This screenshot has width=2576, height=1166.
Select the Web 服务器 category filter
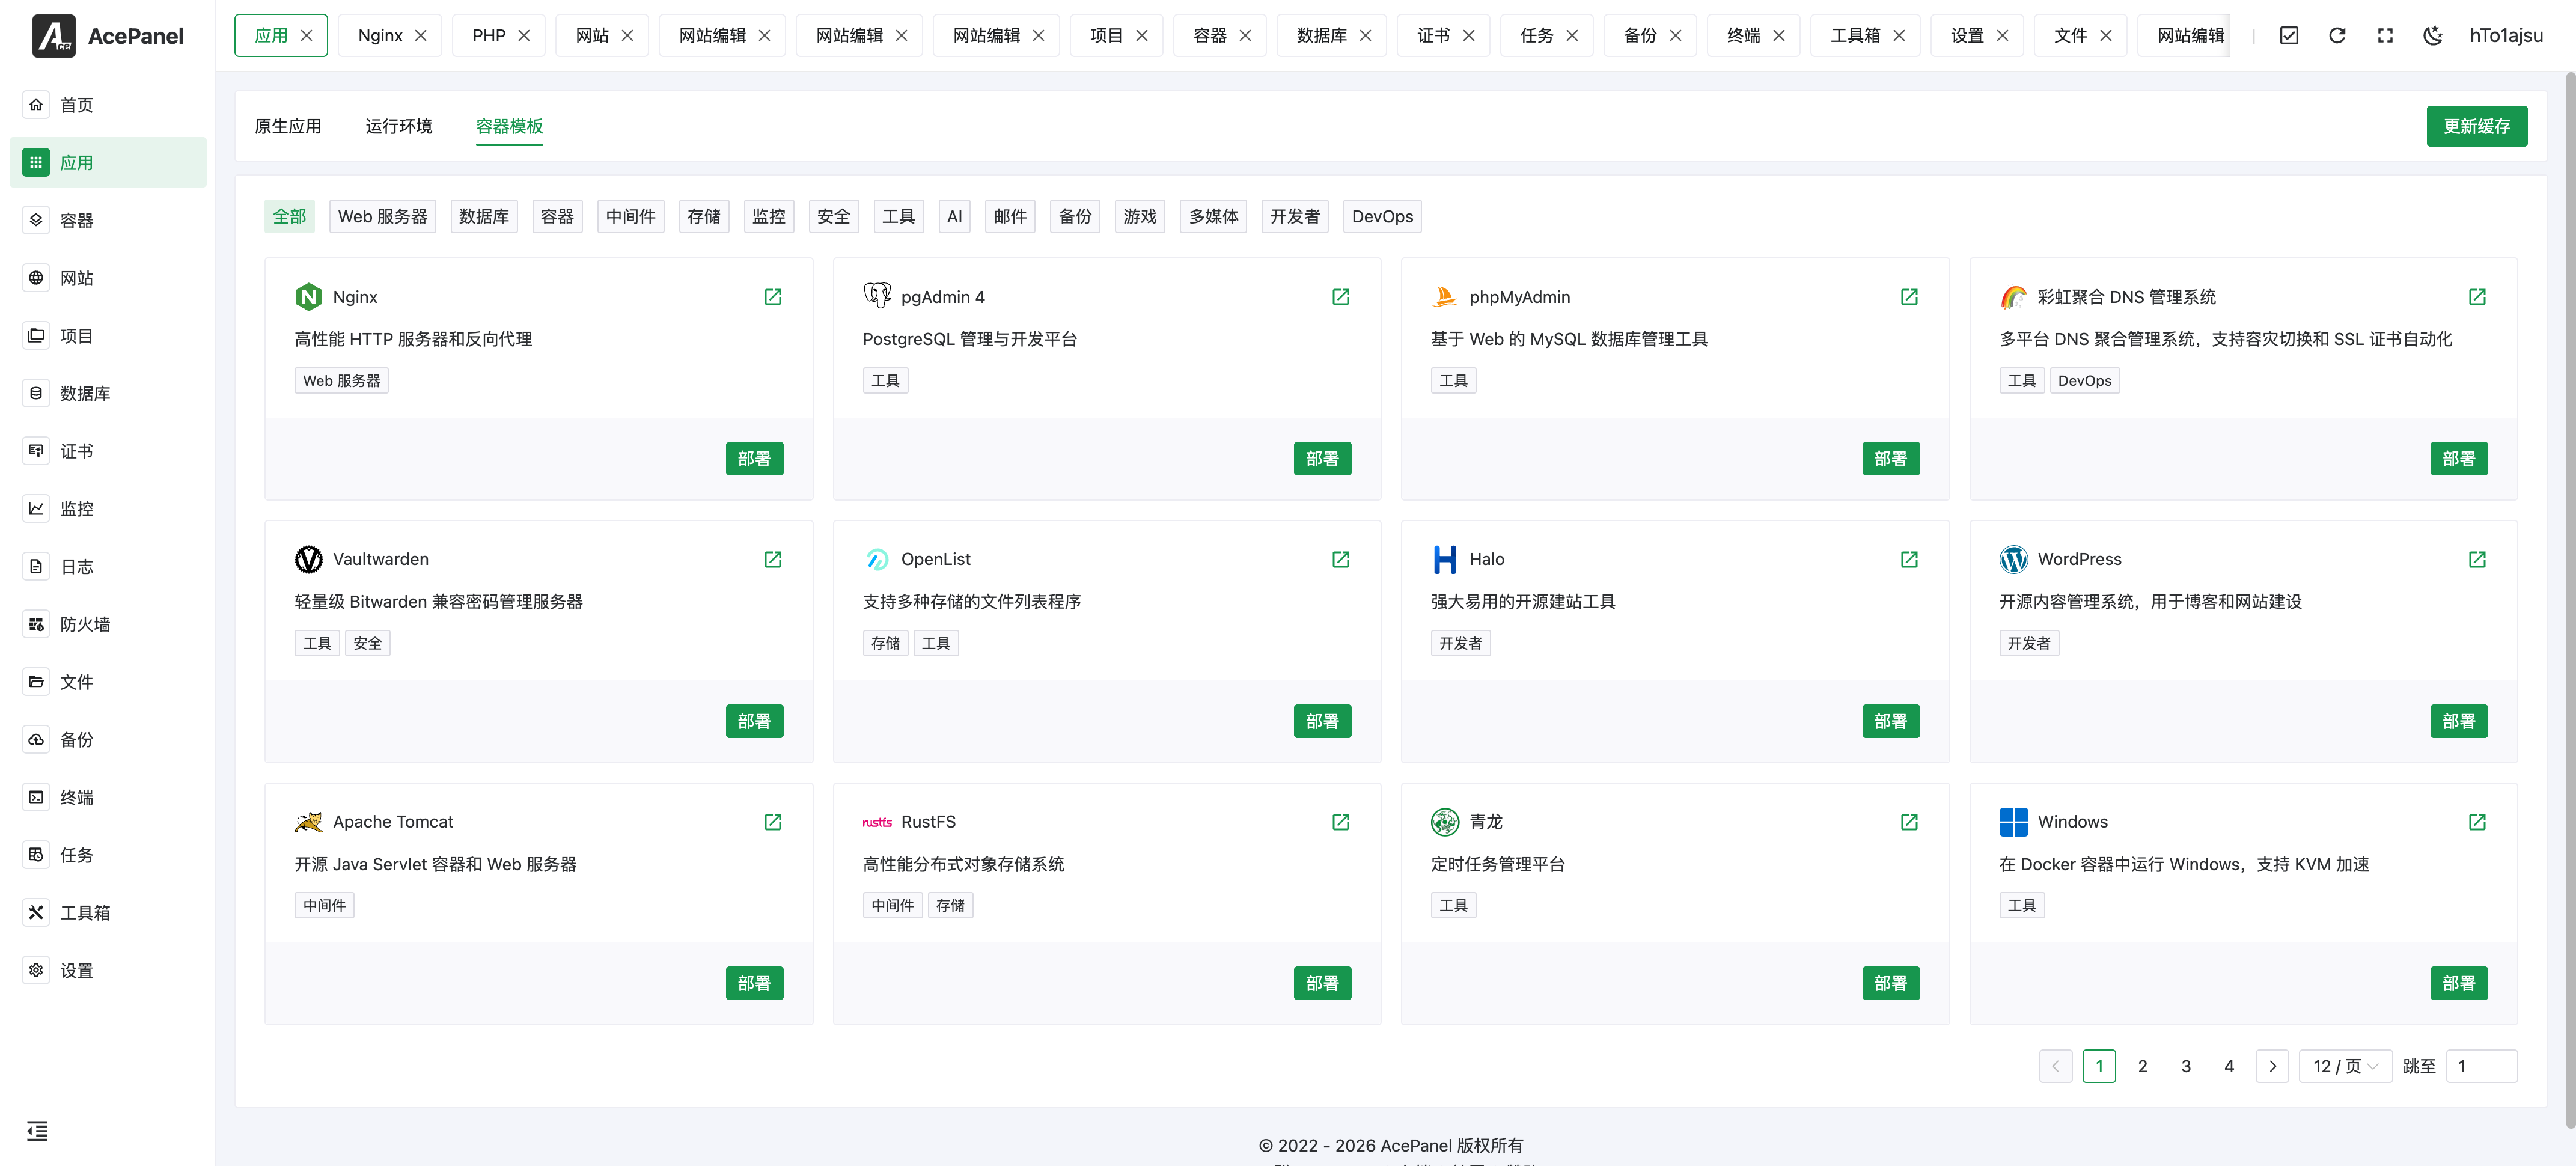point(382,216)
